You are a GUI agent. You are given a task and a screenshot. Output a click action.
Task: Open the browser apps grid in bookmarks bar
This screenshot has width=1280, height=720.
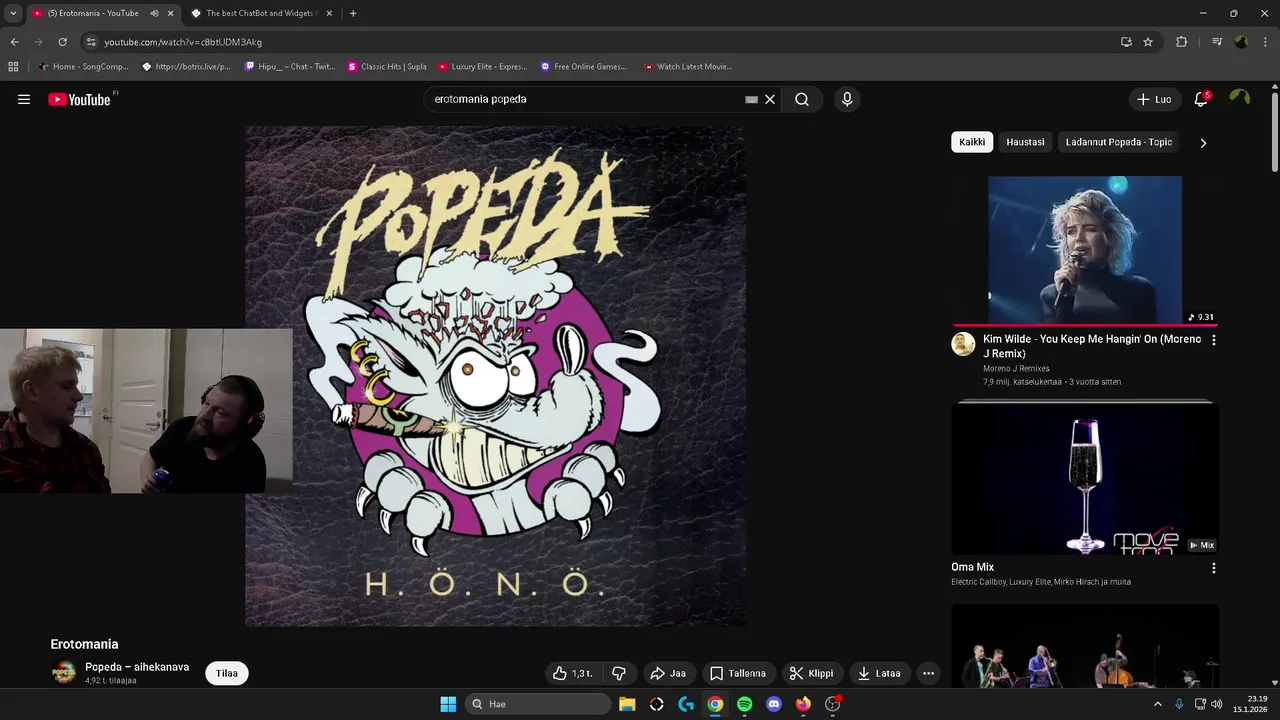[x=13, y=67]
